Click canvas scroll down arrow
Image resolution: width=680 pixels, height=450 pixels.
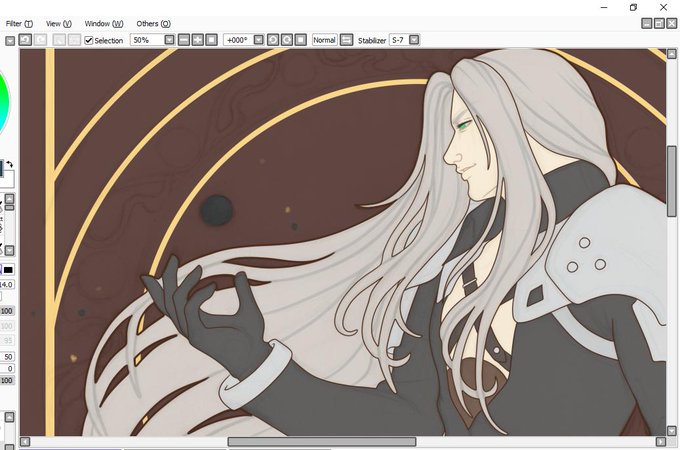[672, 431]
